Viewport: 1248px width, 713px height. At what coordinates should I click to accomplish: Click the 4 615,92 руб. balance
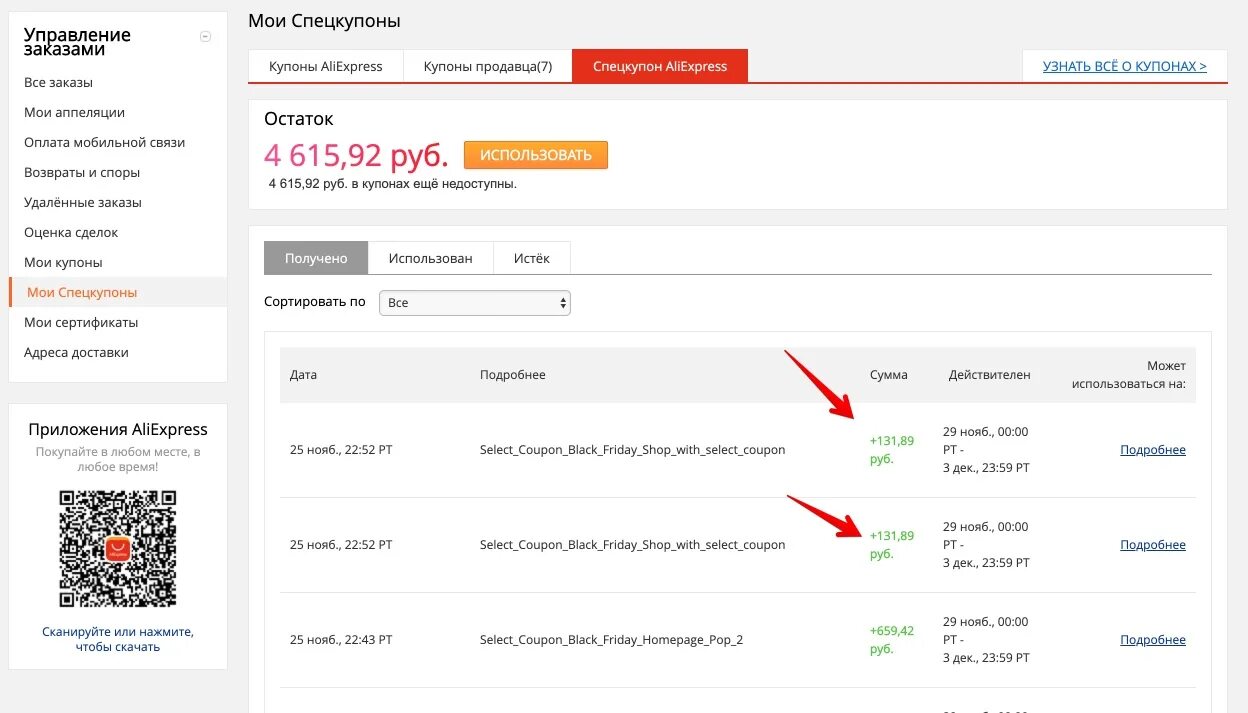[x=357, y=155]
